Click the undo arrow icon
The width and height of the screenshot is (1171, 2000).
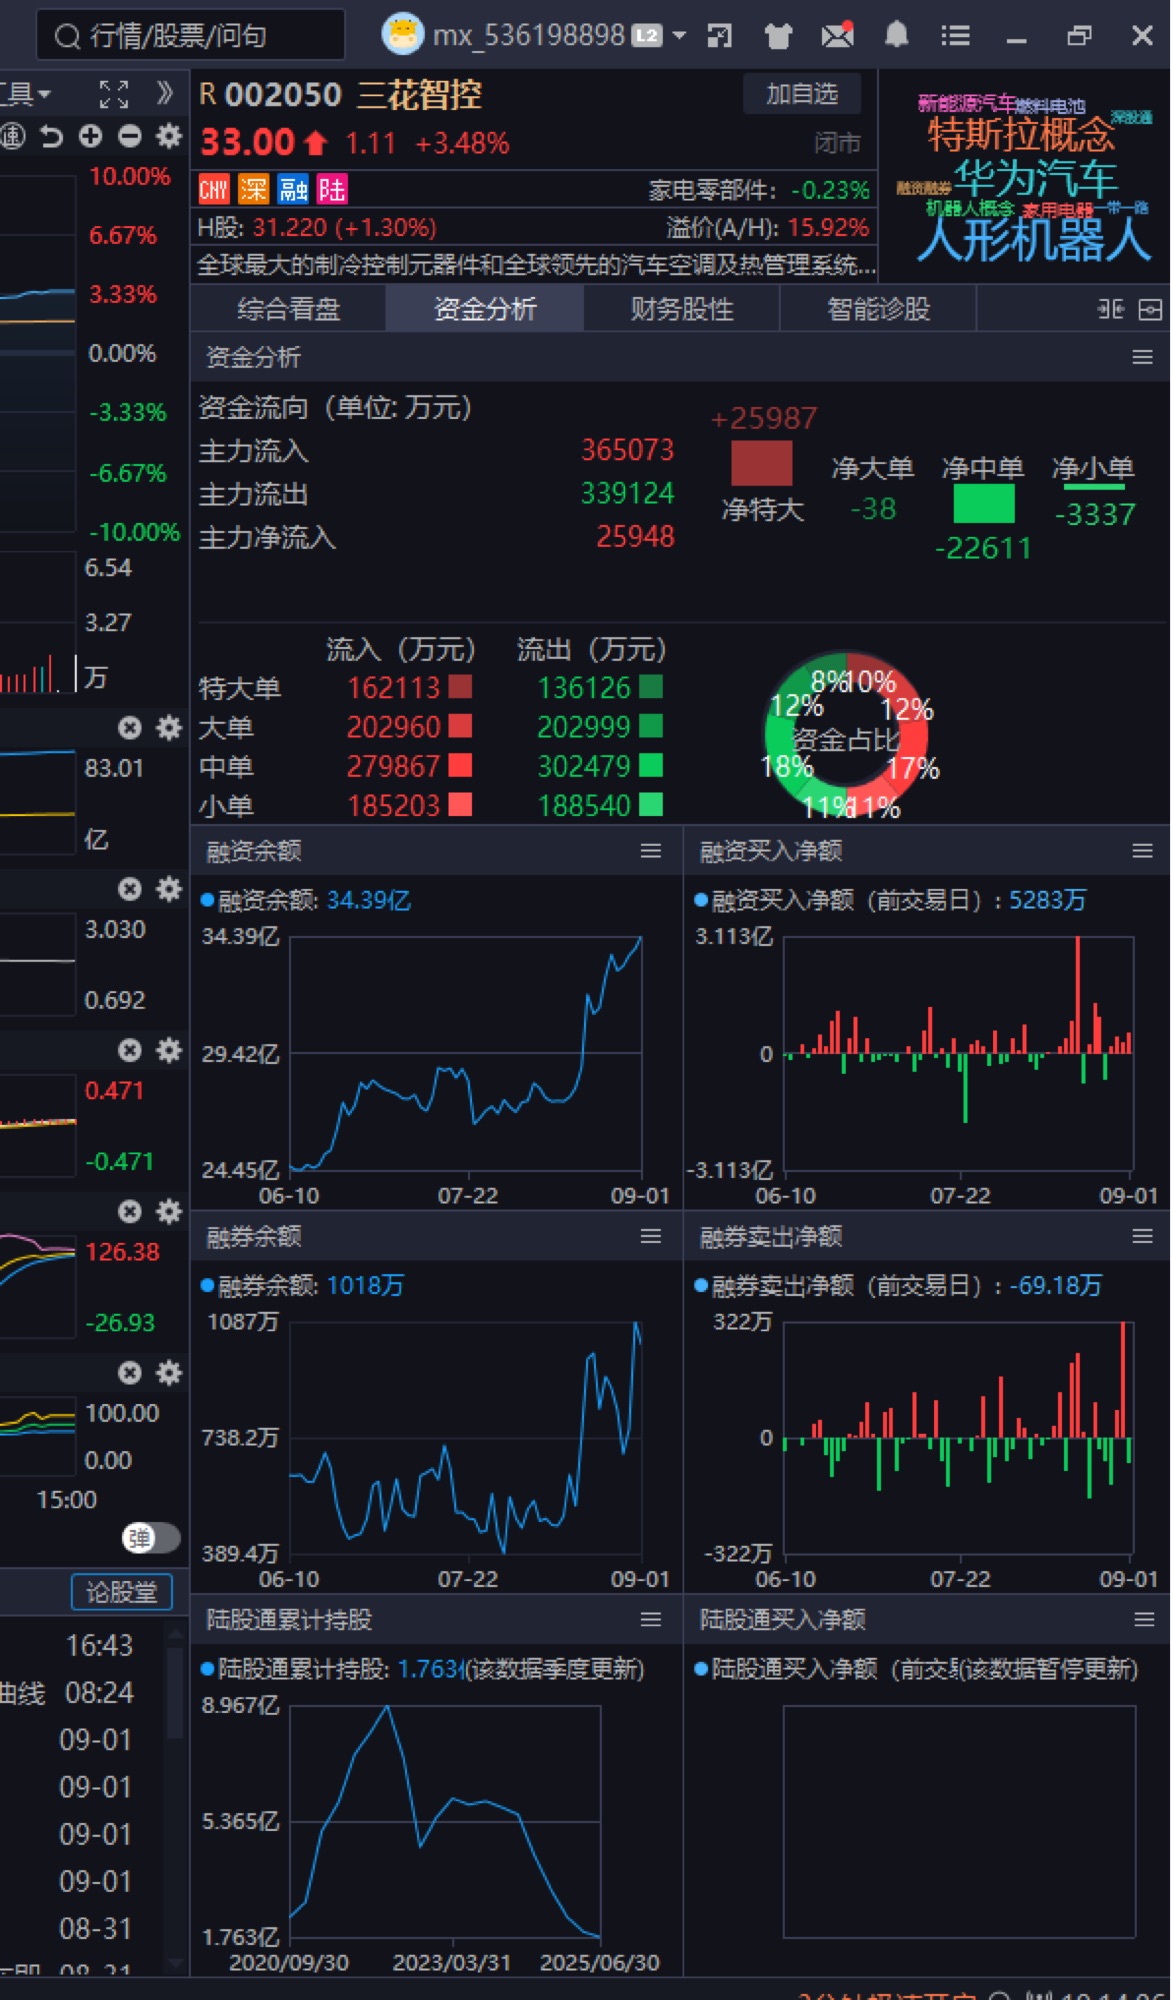click(x=51, y=136)
